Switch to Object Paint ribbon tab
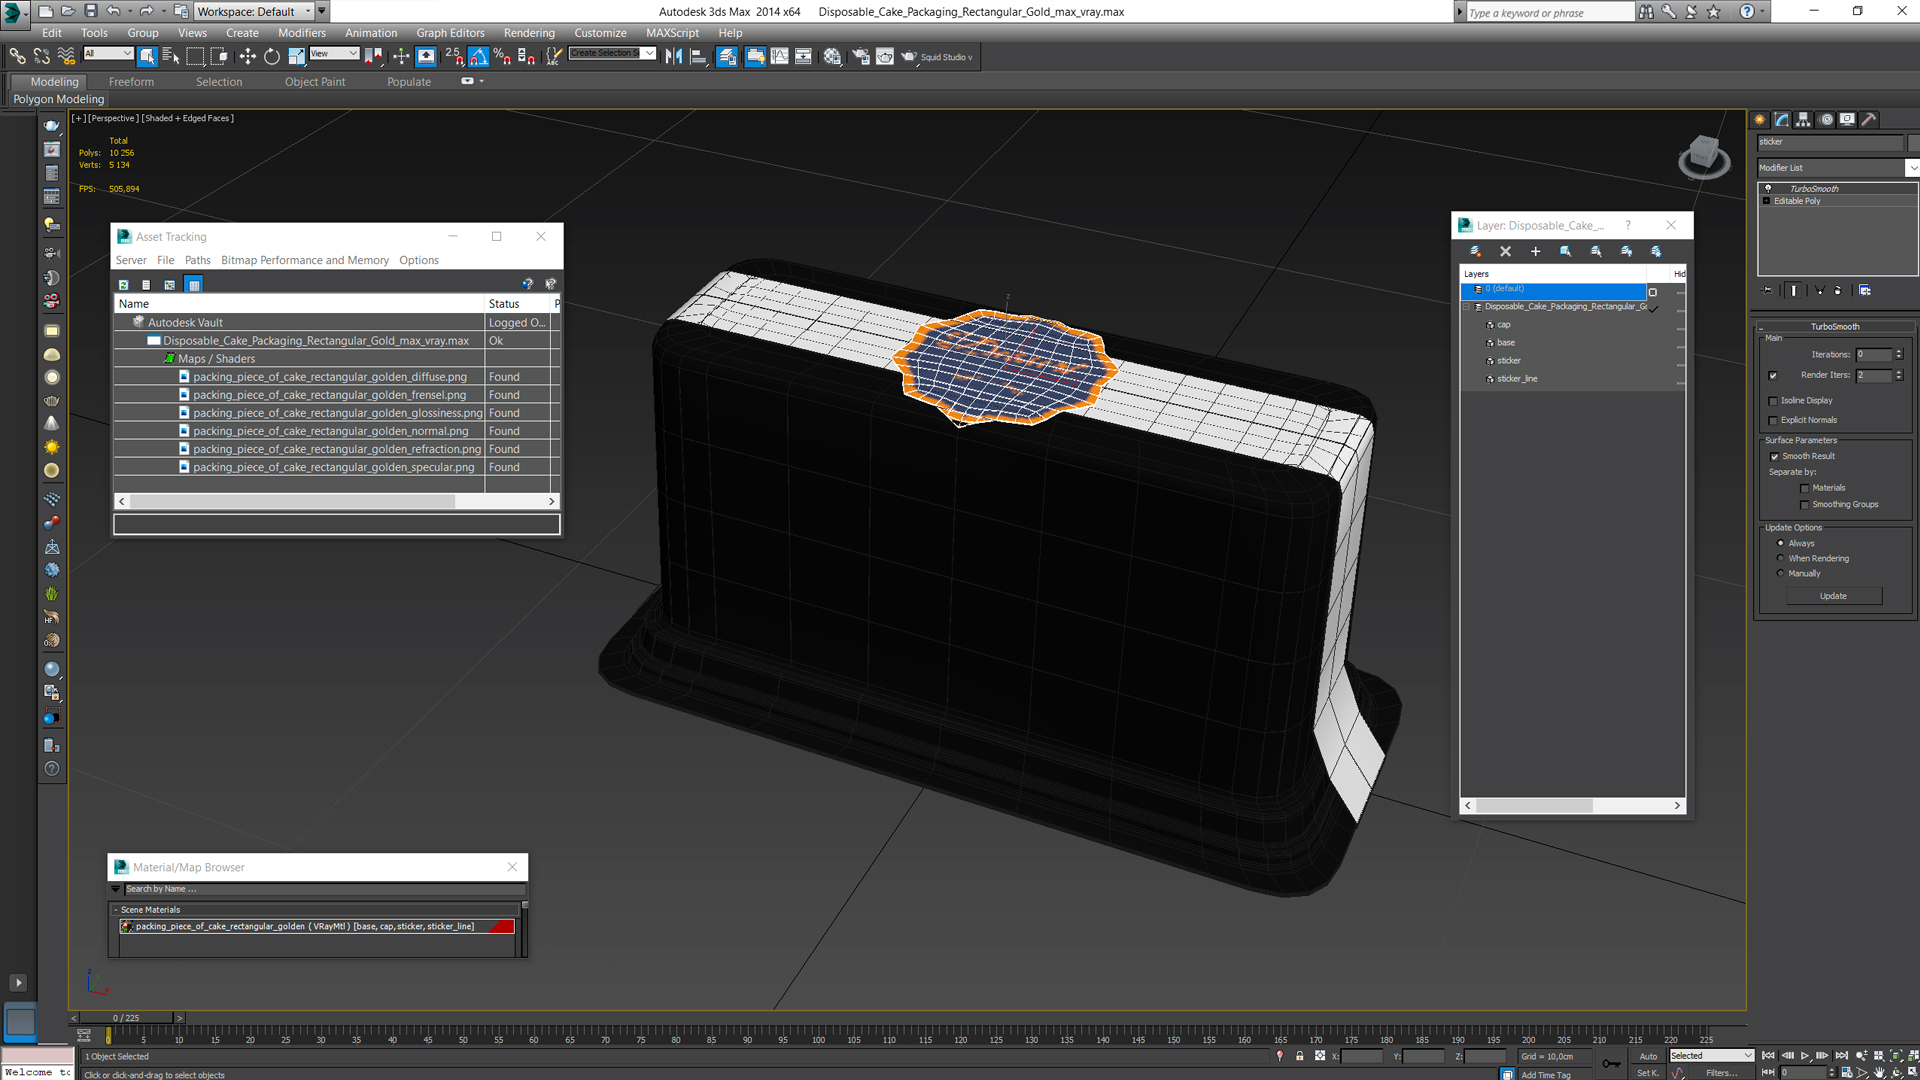This screenshot has height=1080, width=1920. (x=314, y=82)
